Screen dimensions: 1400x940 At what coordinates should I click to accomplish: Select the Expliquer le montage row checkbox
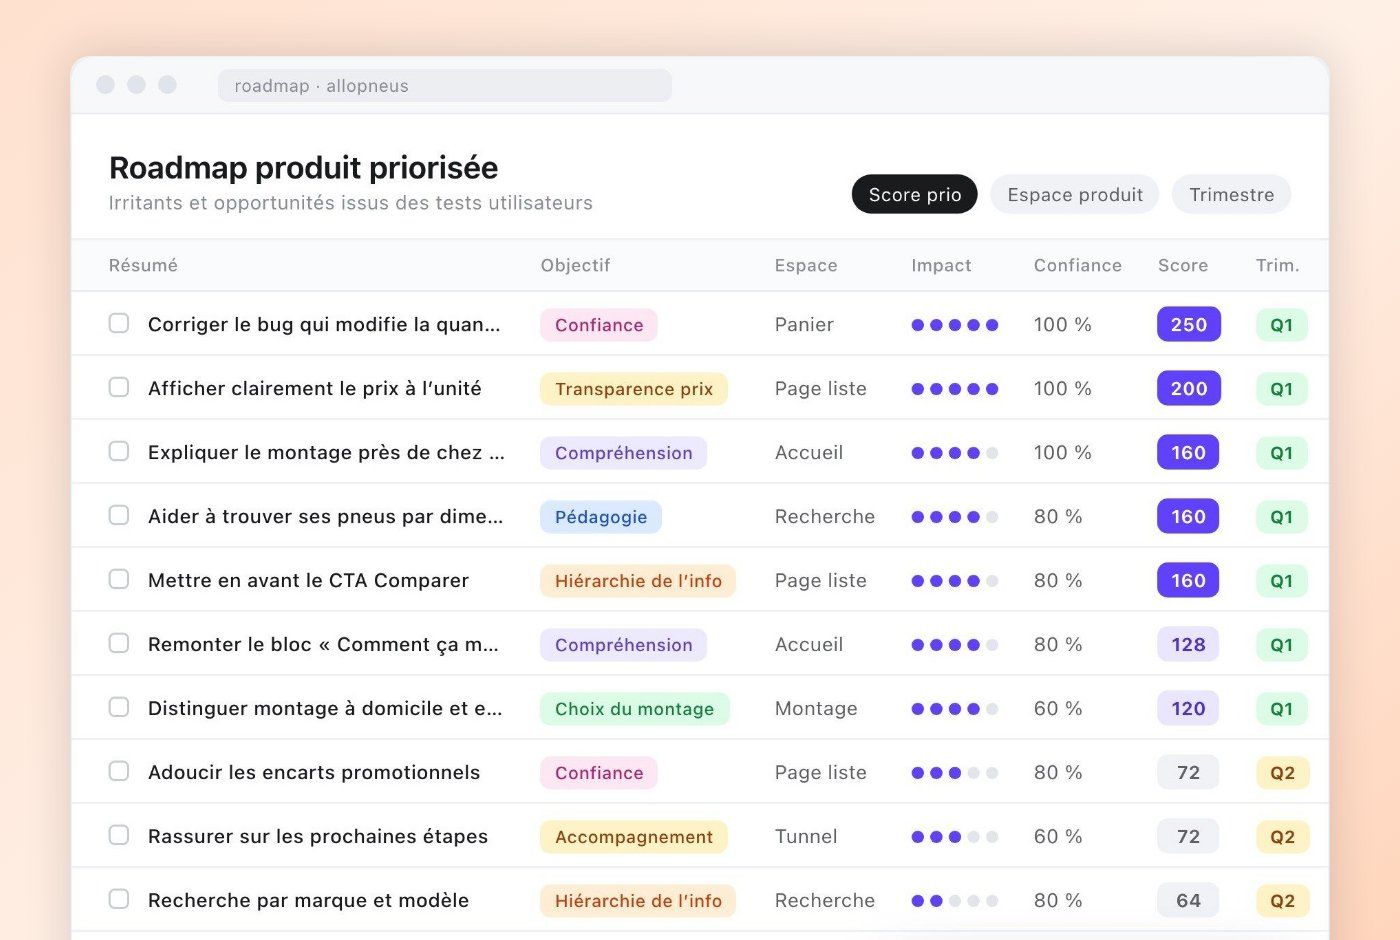coord(119,451)
